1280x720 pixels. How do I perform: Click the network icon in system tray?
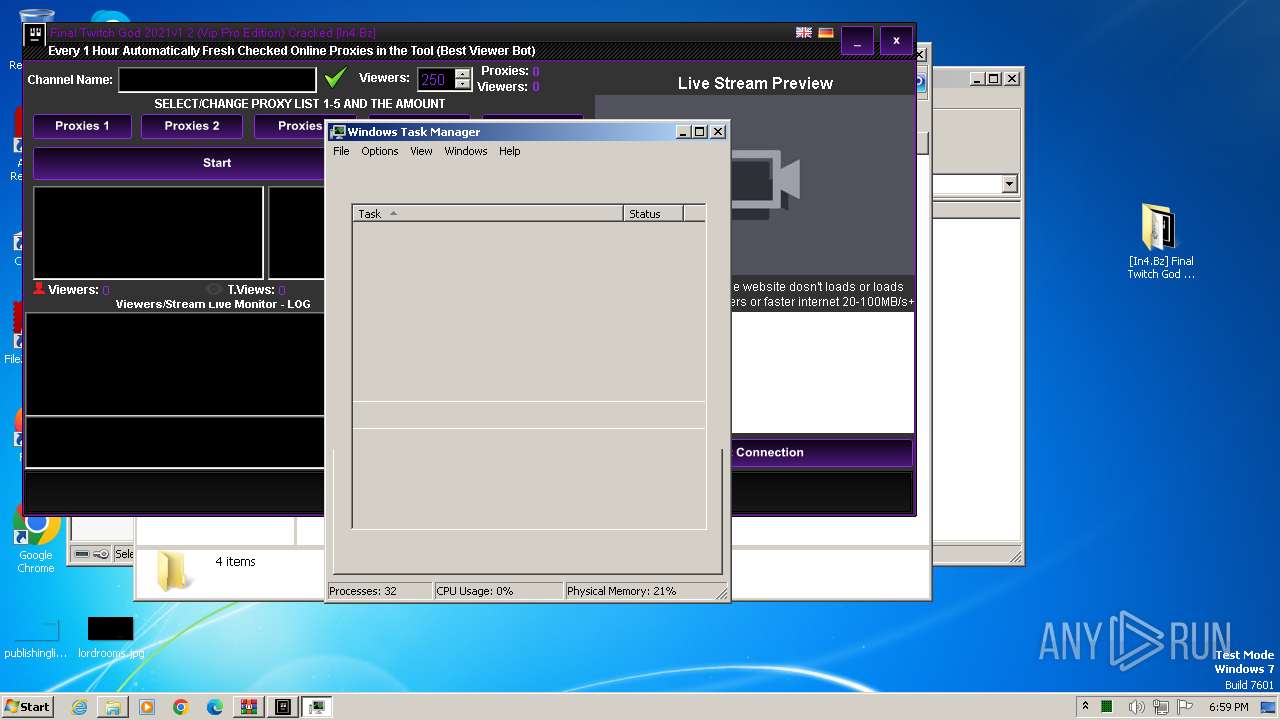pyautogui.click(x=1160, y=707)
